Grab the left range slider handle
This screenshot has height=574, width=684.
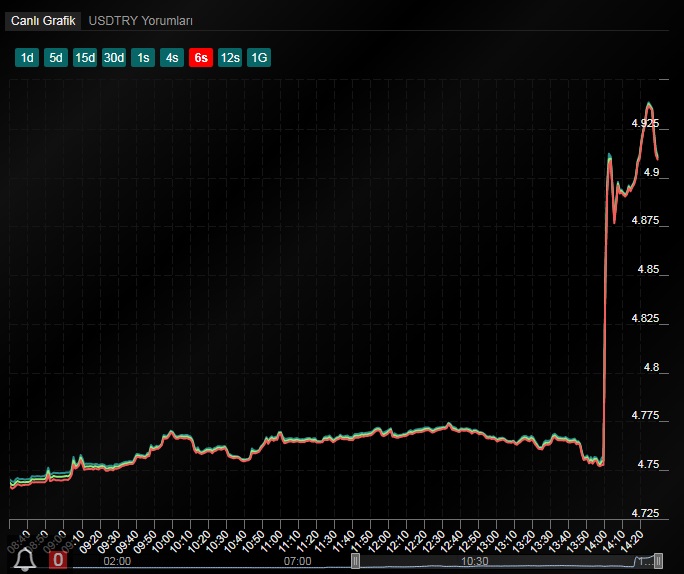click(356, 560)
